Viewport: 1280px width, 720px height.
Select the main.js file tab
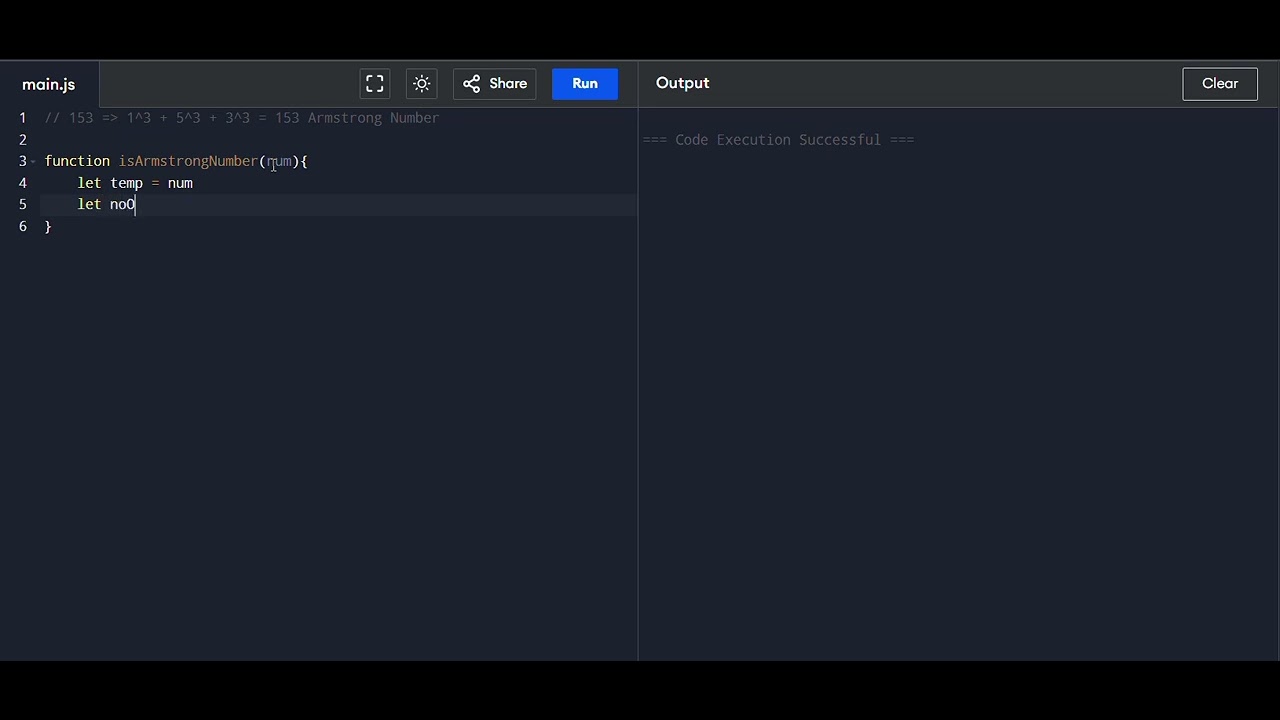point(49,85)
